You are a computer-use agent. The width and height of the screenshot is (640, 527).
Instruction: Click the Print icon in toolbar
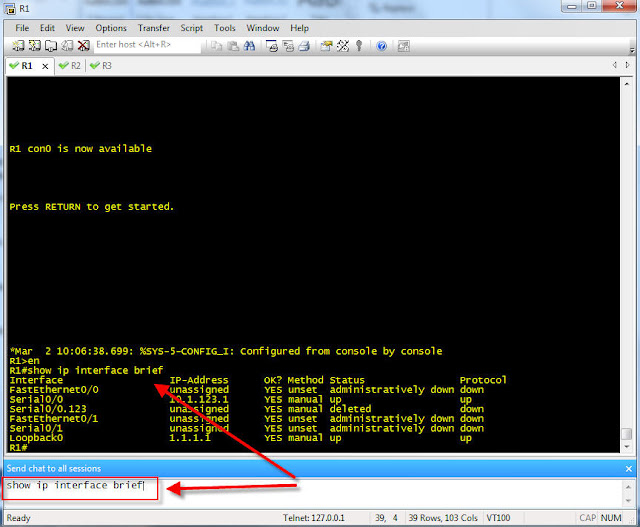[304, 46]
